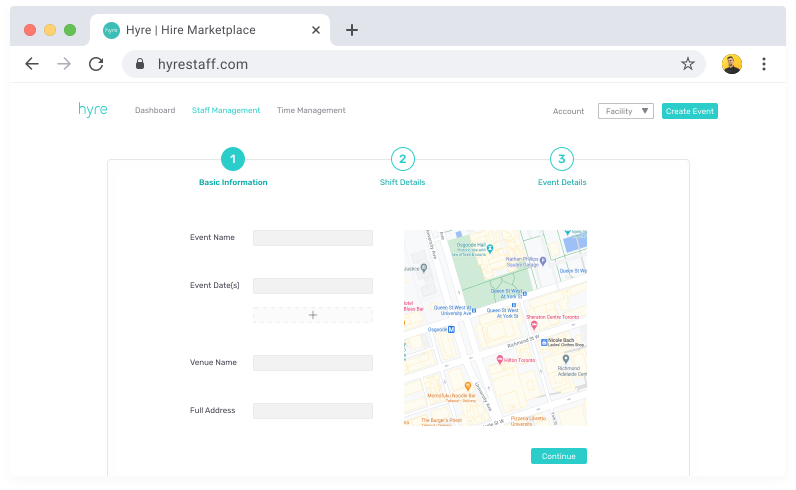Click the Hilton Toronto map pin

[500, 360]
